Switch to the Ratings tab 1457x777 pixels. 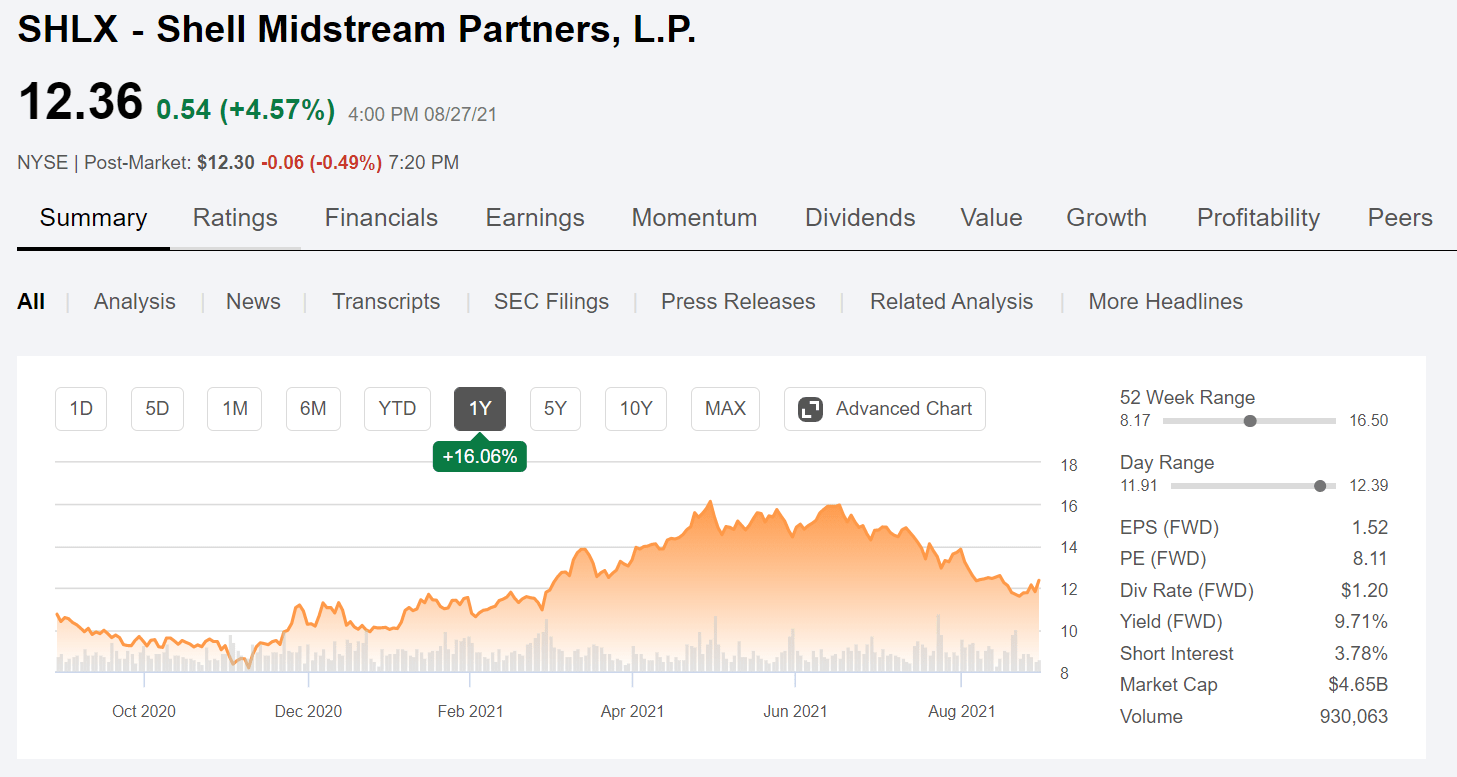coord(235,217)
